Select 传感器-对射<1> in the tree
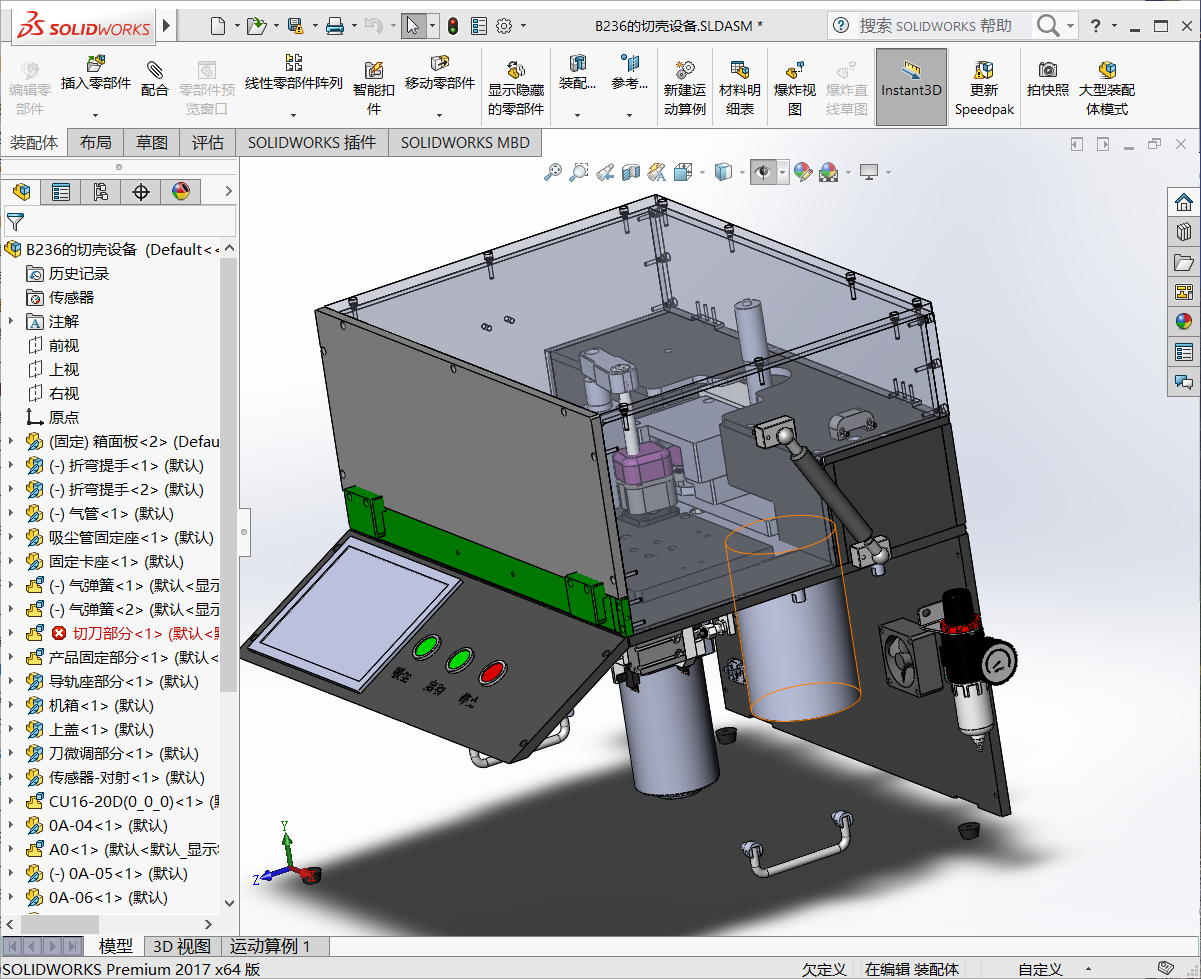Screen dimensions: 1201x979 click(x=126, y=778)
